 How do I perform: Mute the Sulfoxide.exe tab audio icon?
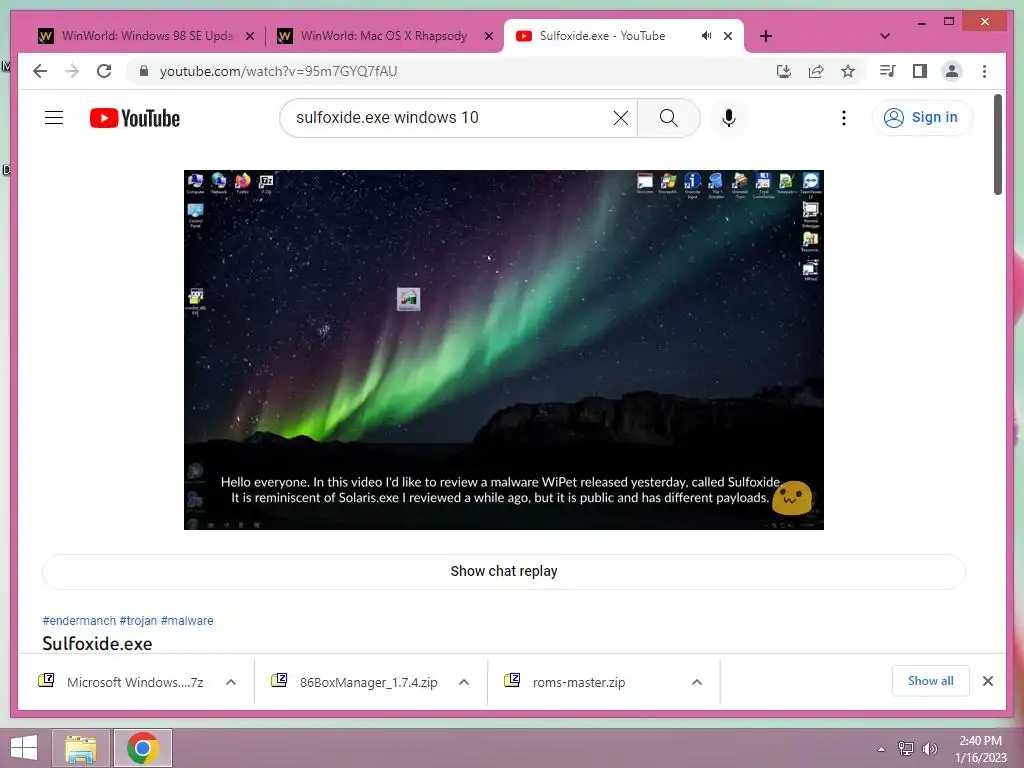pos(706,36)
